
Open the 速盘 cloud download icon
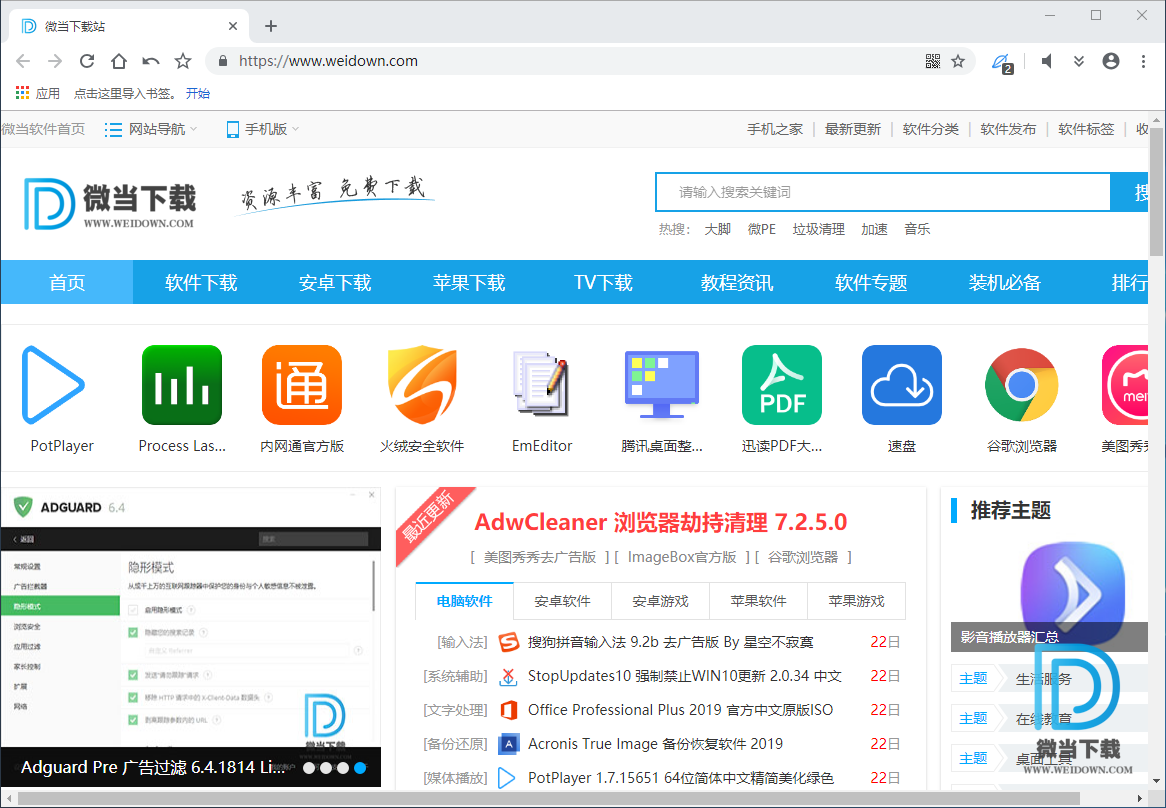point(901,385)
